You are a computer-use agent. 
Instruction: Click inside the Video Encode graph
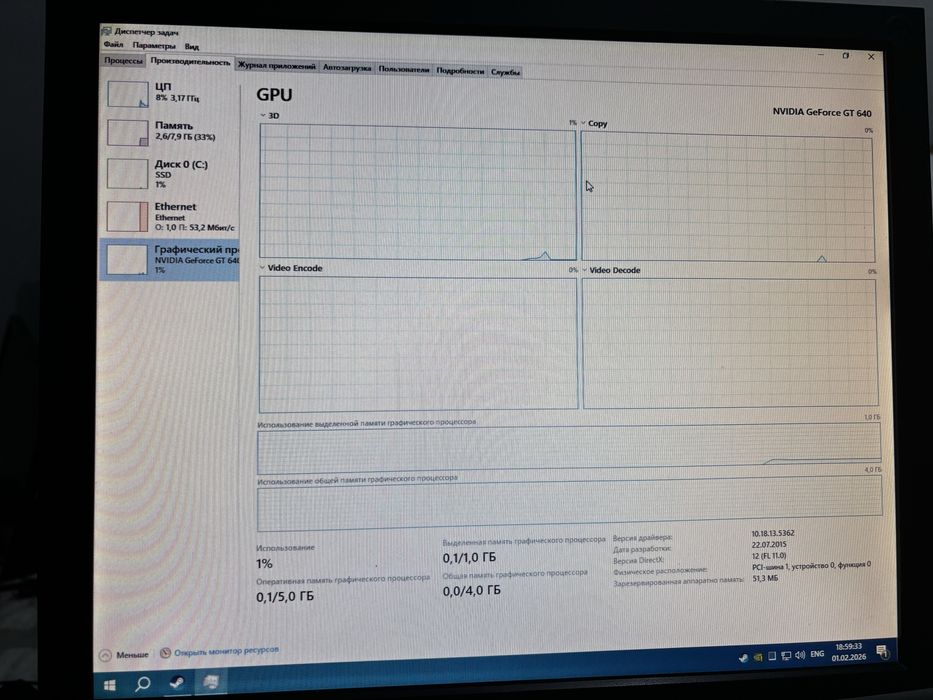click(x=418, y=342)
